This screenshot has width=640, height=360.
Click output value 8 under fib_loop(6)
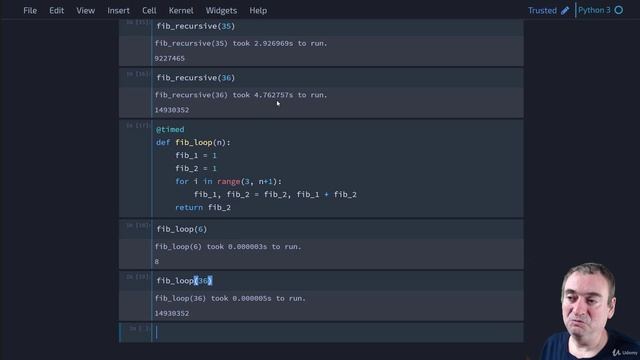pyautogui.click(x=157, y=262)
